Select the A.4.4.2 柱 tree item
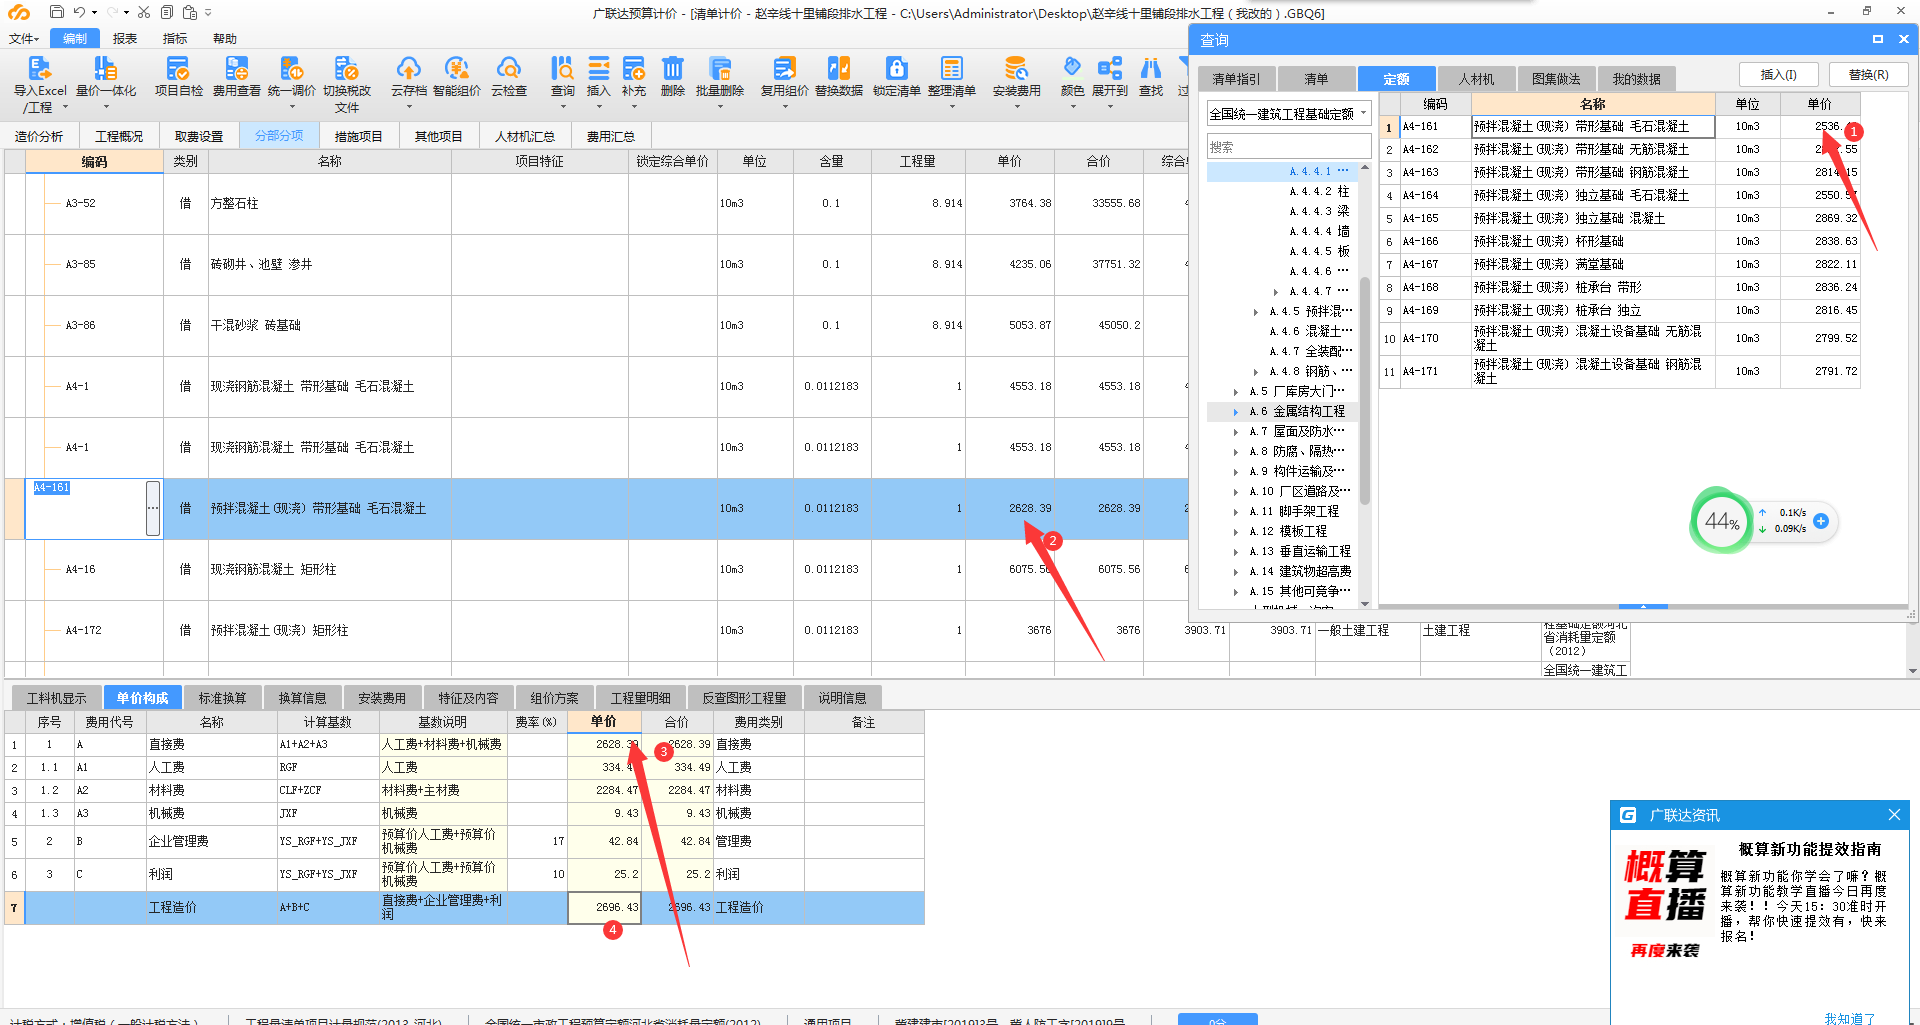Viewport: 1920px width, 1025px height. (x=1319, y=192)
